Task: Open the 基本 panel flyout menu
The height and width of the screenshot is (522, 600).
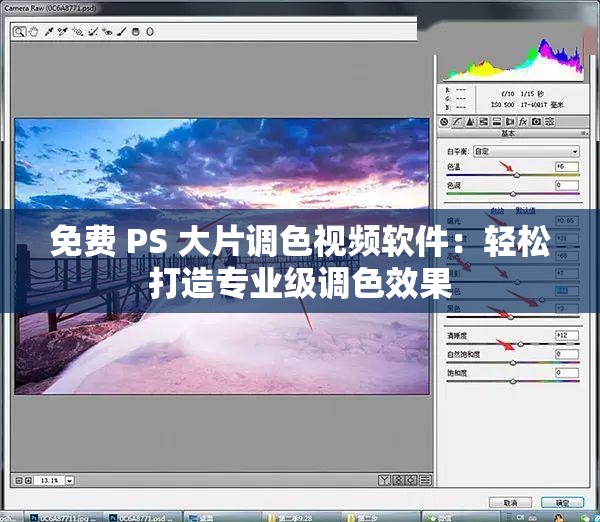Action: pos(585,133)
